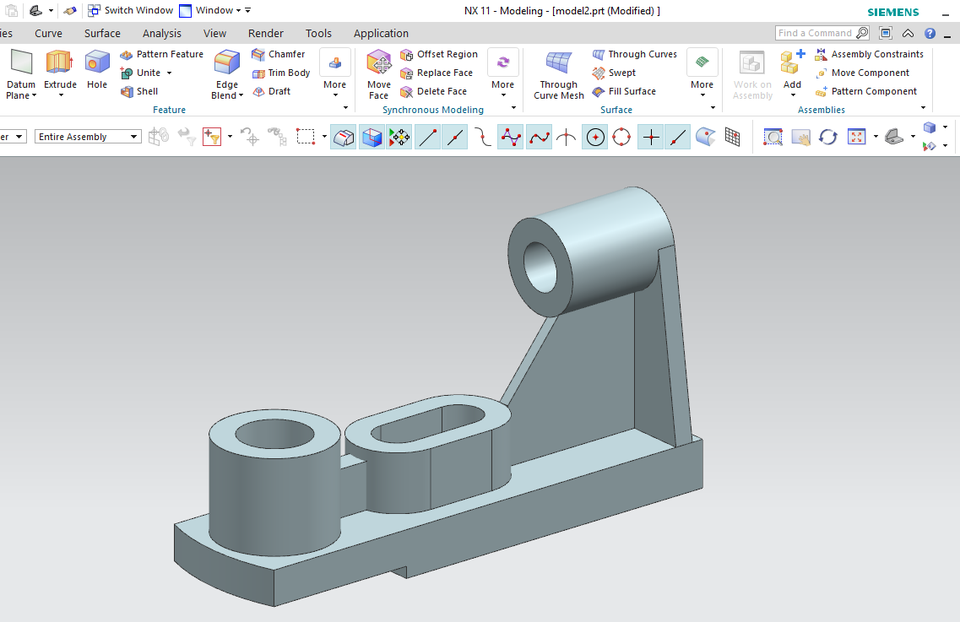Switch to the Analysis tab
This screenshot has height=622, width=960.
pos(161,32)
